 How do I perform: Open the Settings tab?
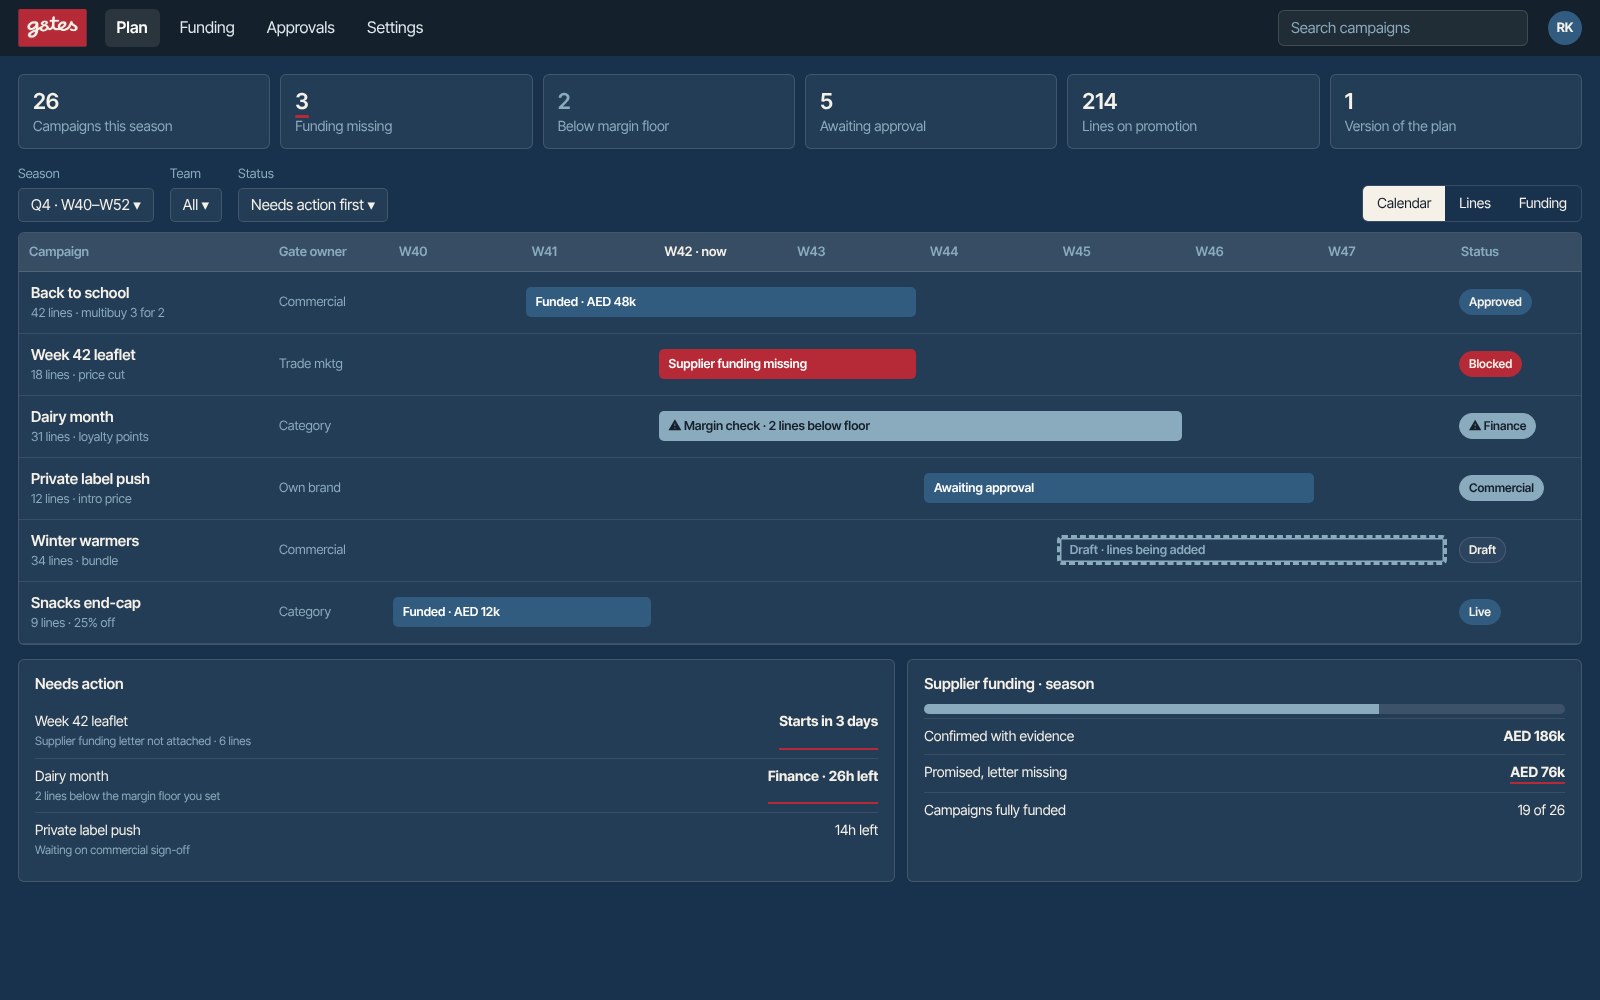(395, 28)
